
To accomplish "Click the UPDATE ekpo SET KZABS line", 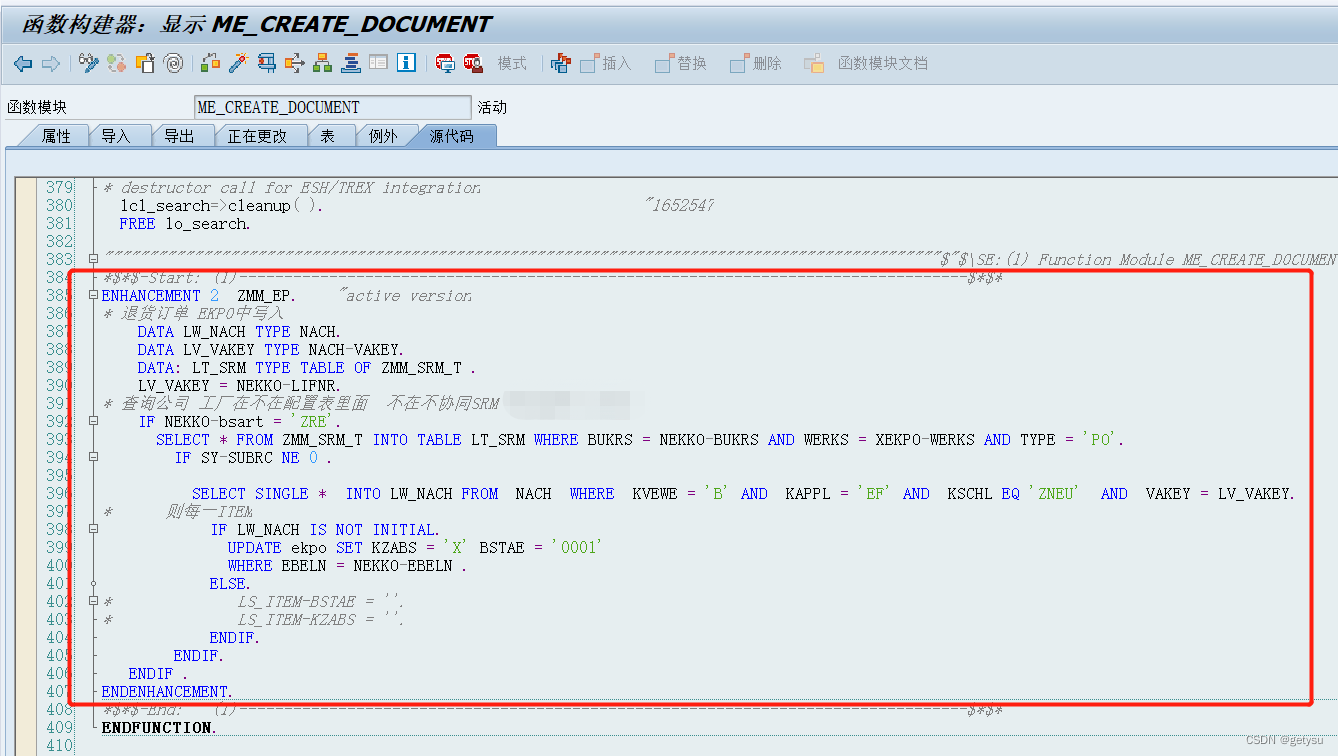I will pyautogui.click(x=413, y=547).
